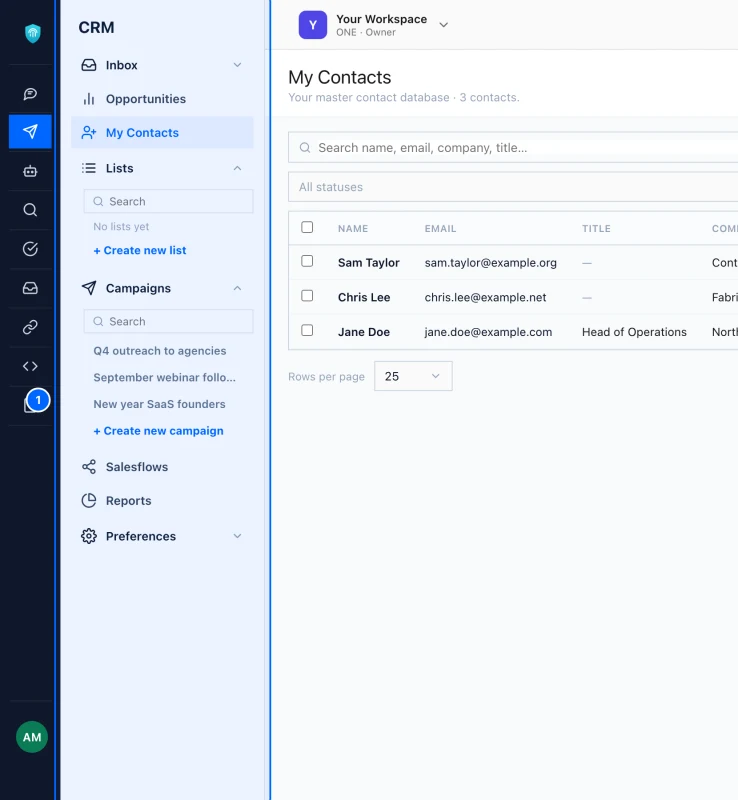The height and width of the screenshot is (800, 738).
Task: Open the Rows per page 25 dropdown
Action: [413, 376]
